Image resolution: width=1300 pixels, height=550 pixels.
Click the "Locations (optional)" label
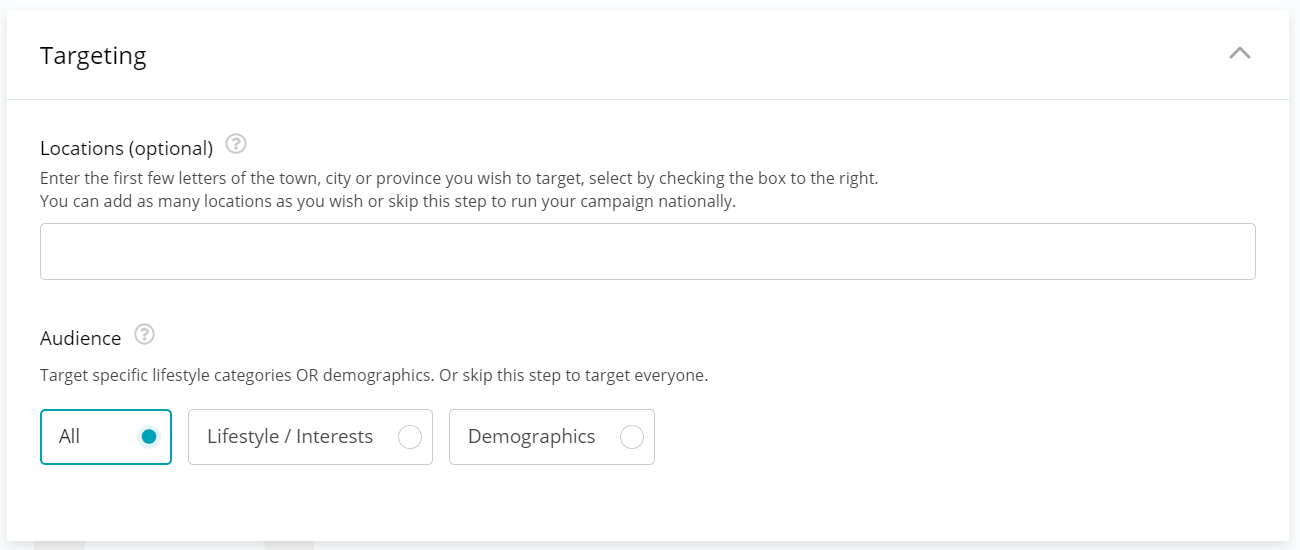pyautogui.click(x=126, y=148)
